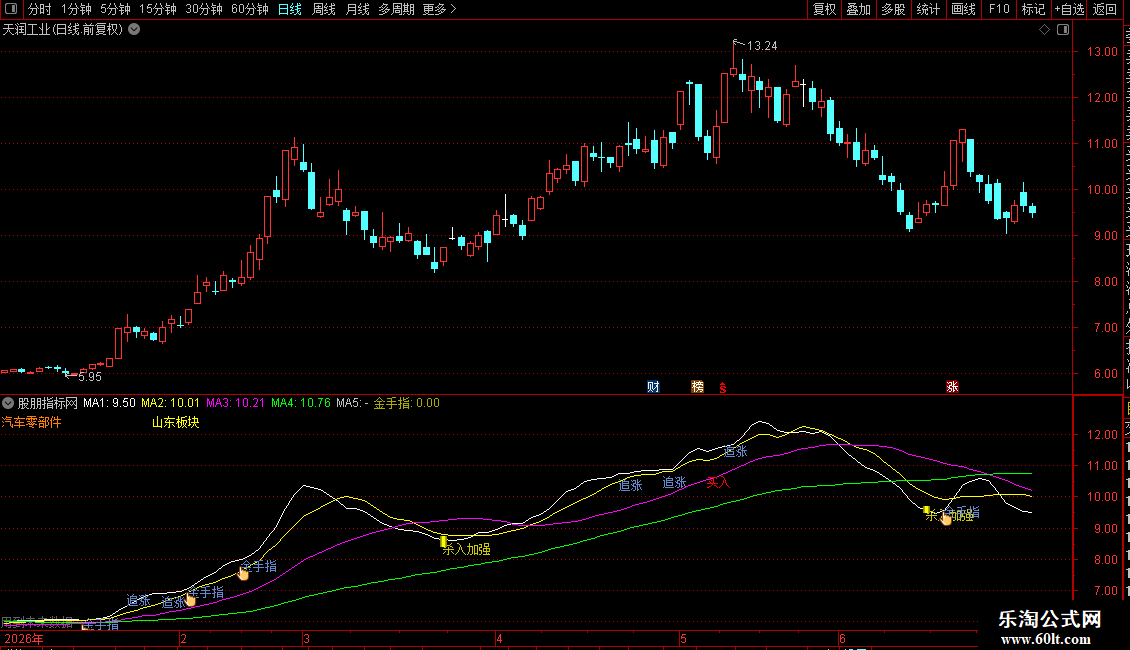Open the 多股 multi-stock view
This screenshot has width=1130, height=650.
(893, 9)
